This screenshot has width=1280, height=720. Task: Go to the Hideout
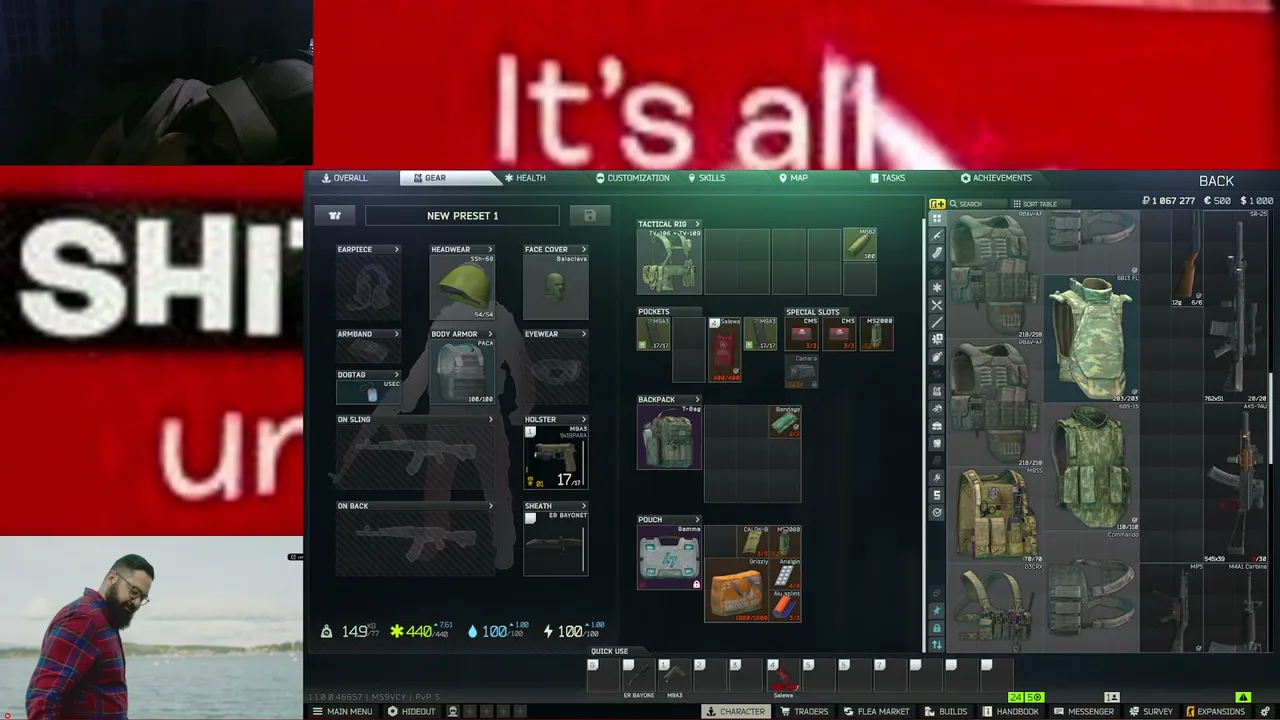[x=411, y=711]
